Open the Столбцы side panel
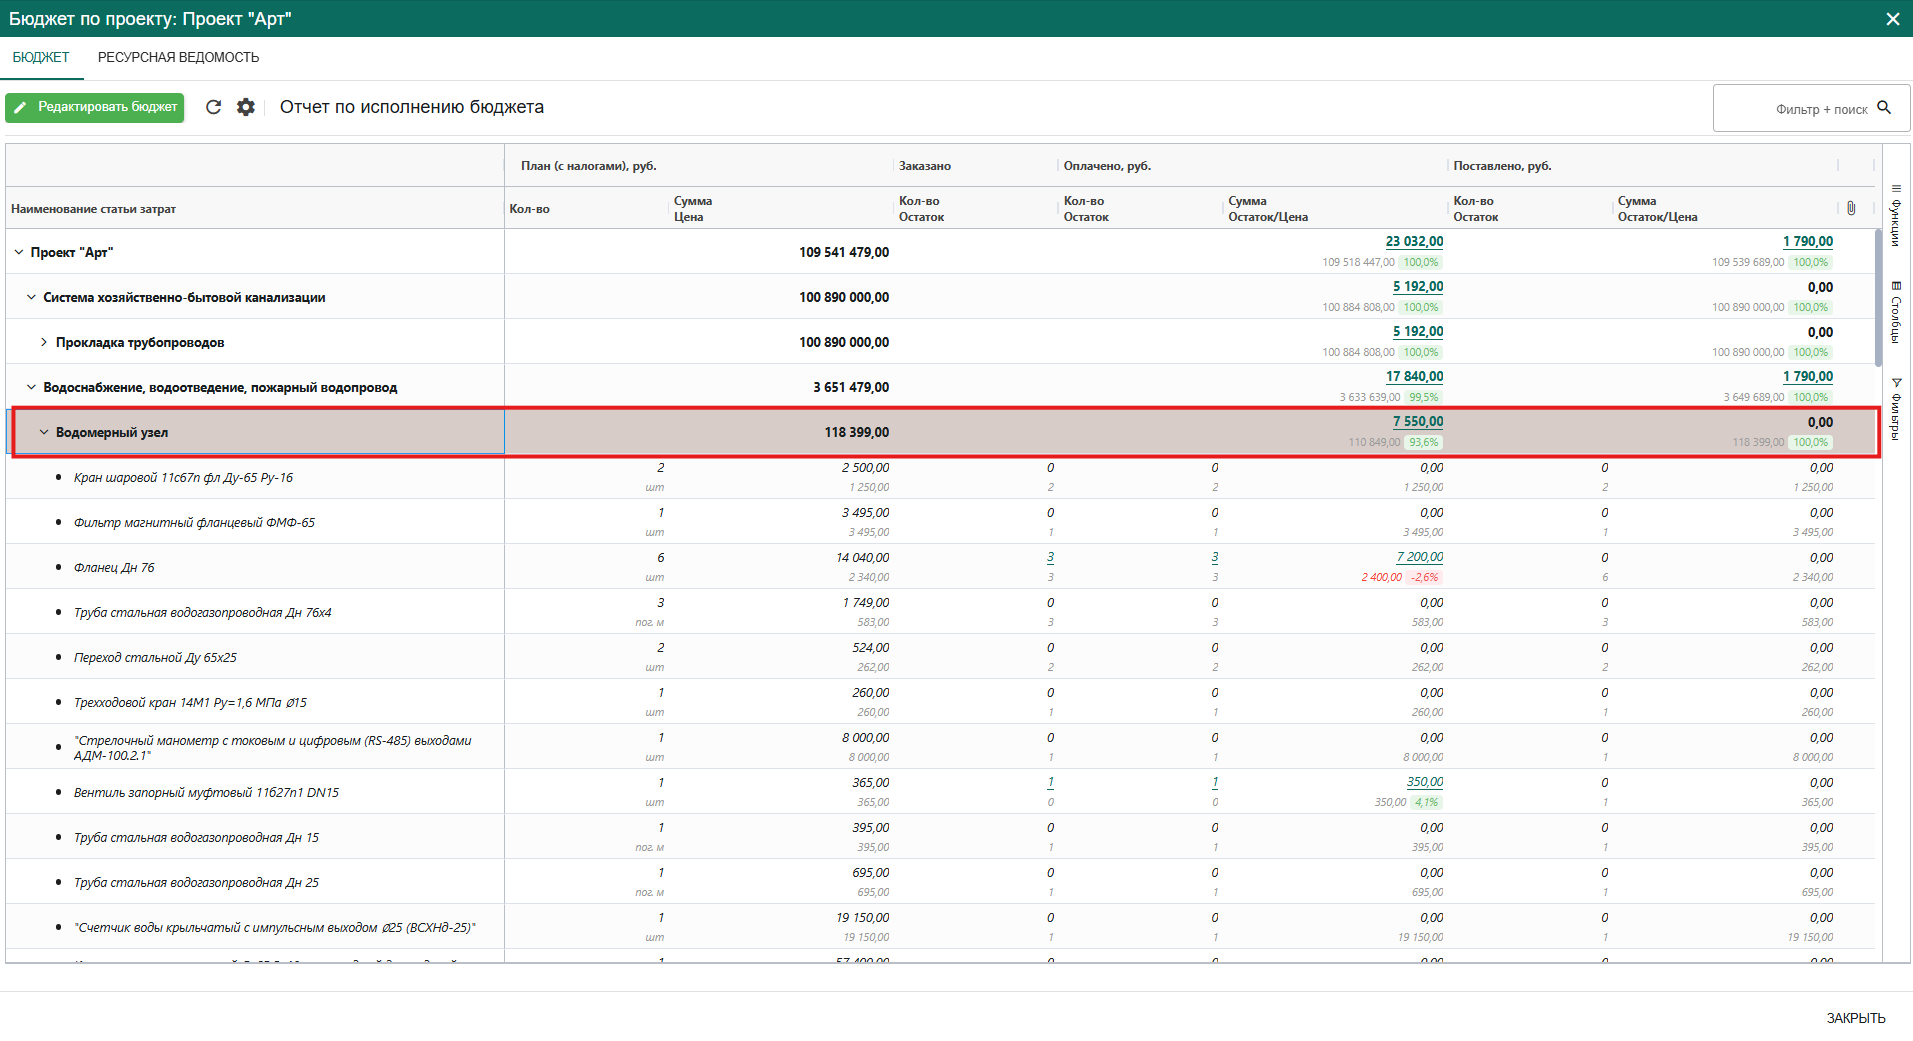Screen dimensions: 1913x1041 pos(1896,312)
